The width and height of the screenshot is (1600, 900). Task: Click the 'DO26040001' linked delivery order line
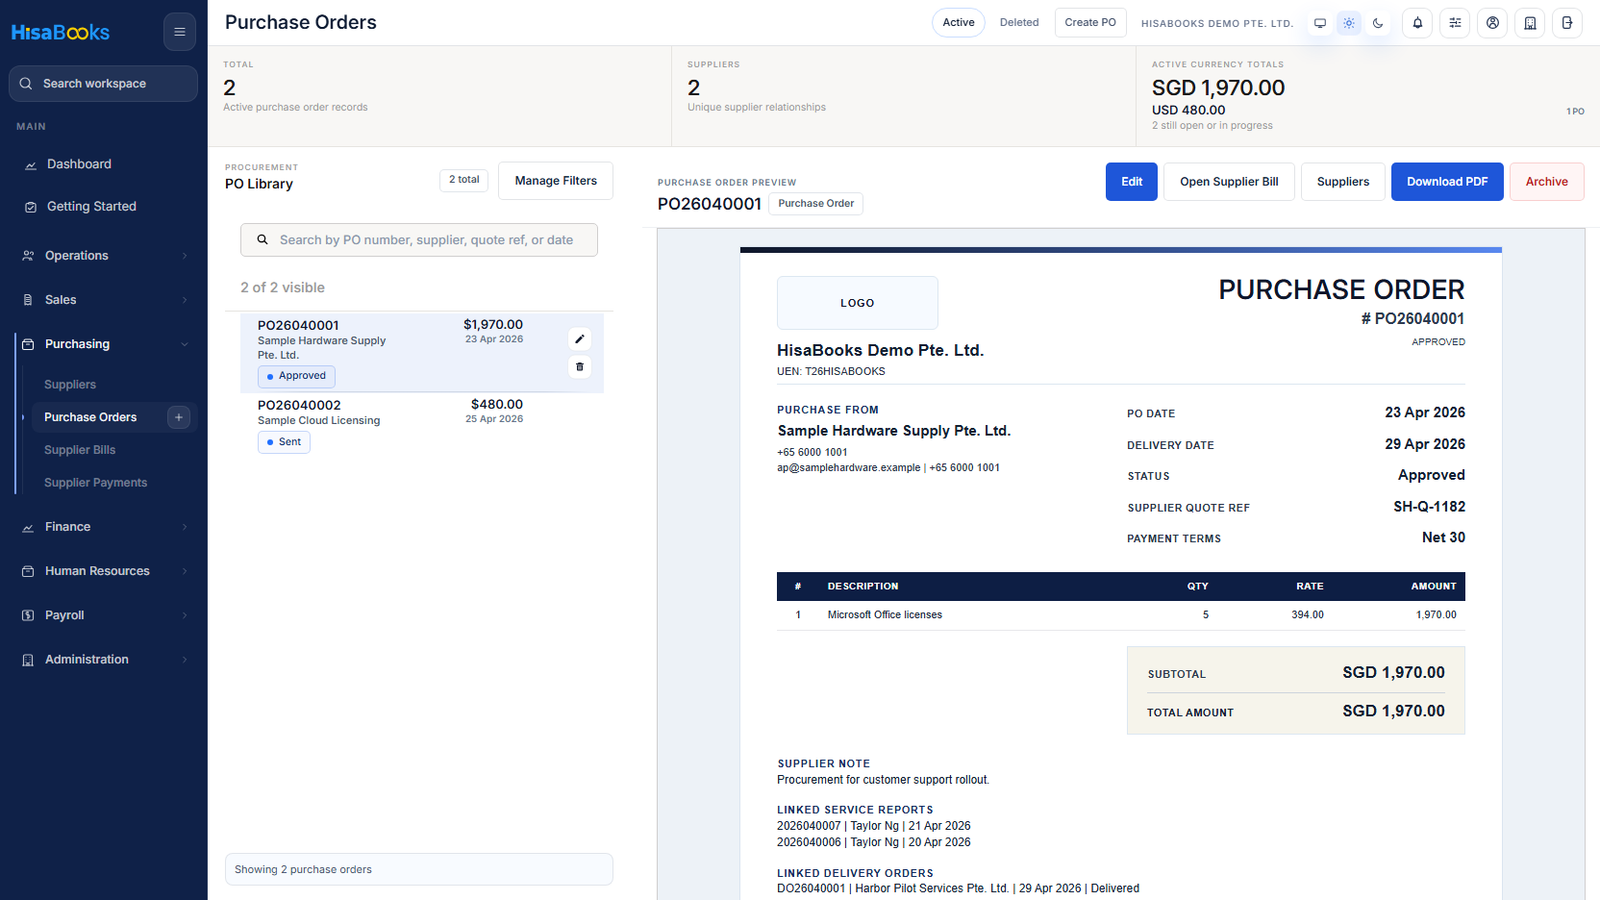[x=958, y=888]
